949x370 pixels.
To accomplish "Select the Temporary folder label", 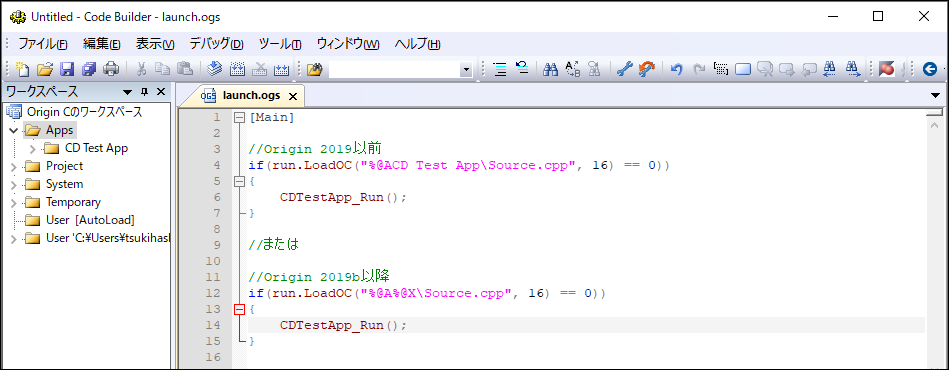I will click(73, 202).
